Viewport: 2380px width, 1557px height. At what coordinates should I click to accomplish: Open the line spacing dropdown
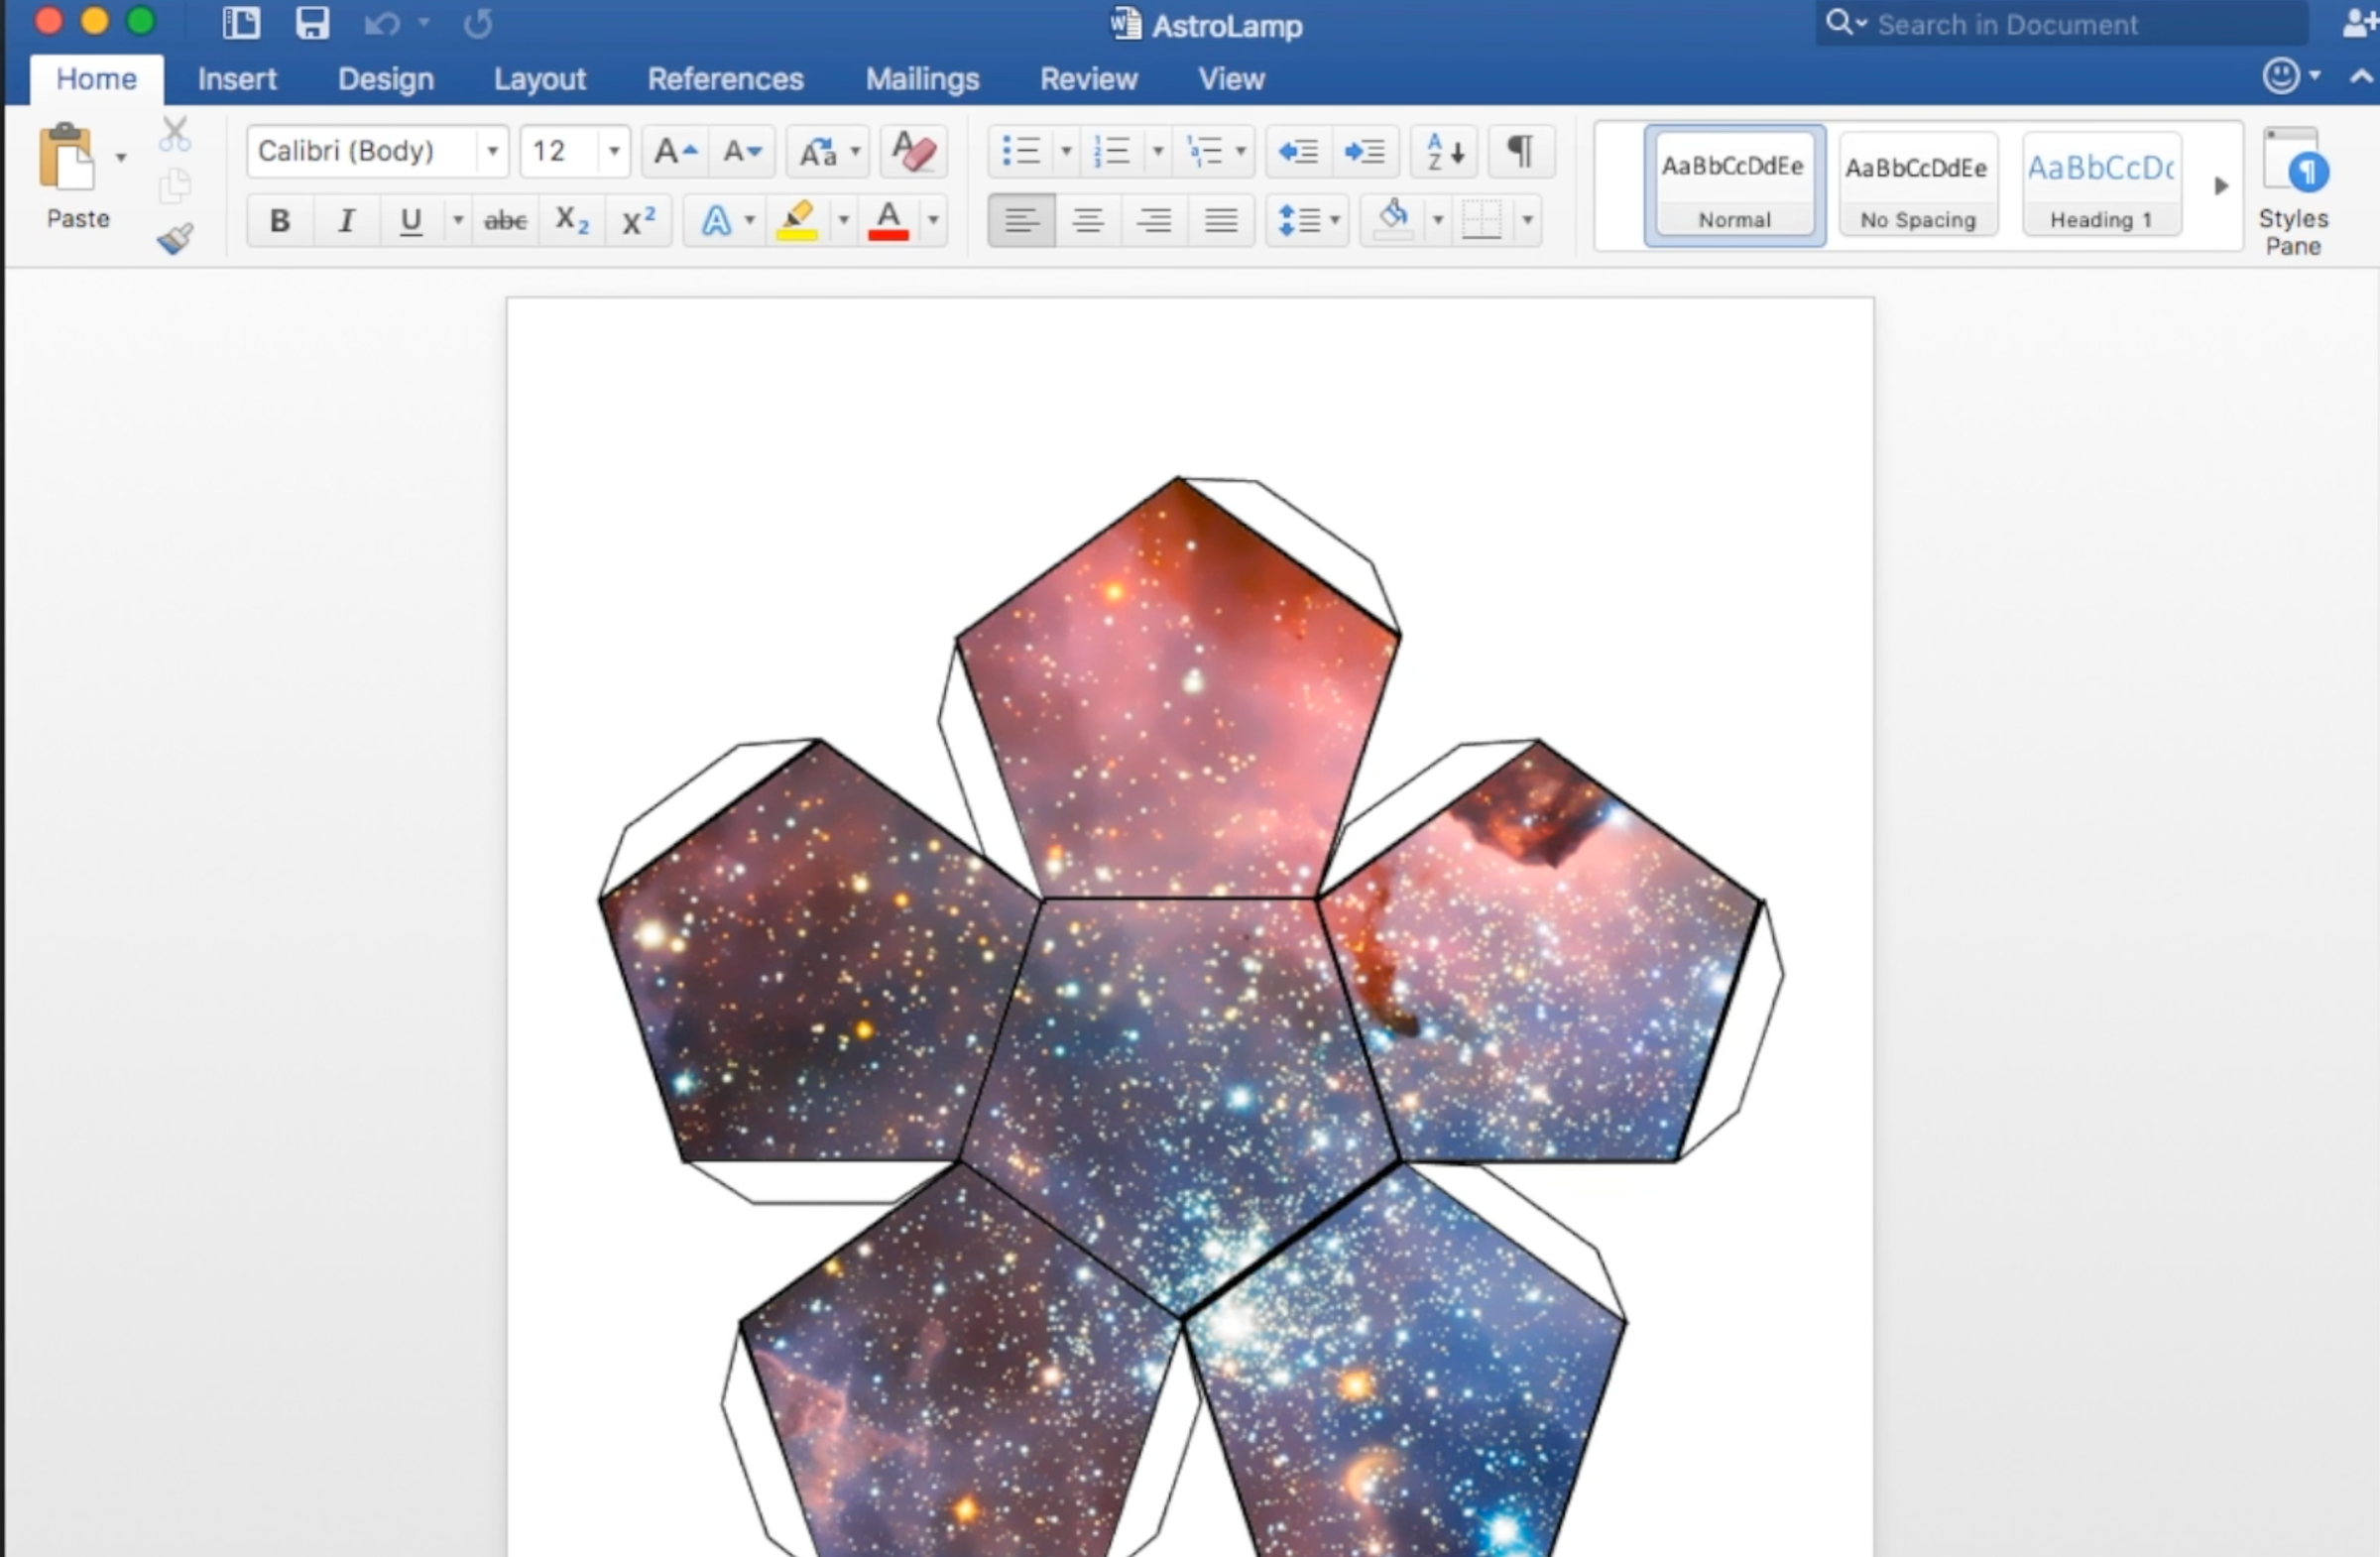(x=1334, y=220)
